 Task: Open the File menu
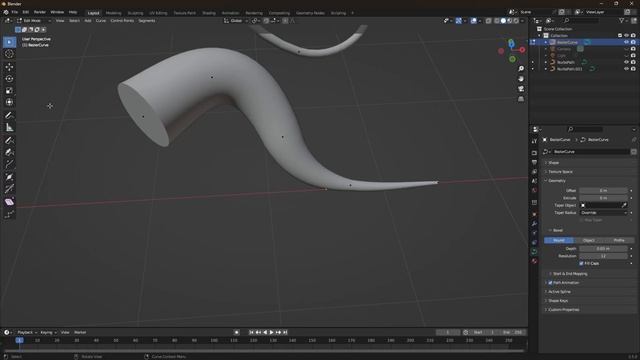[x=15, y=12]
